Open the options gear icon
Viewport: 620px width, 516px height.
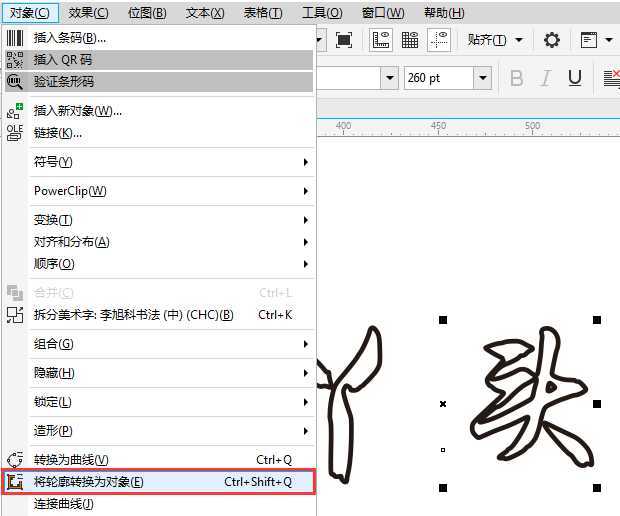click(x=552, y=40)
